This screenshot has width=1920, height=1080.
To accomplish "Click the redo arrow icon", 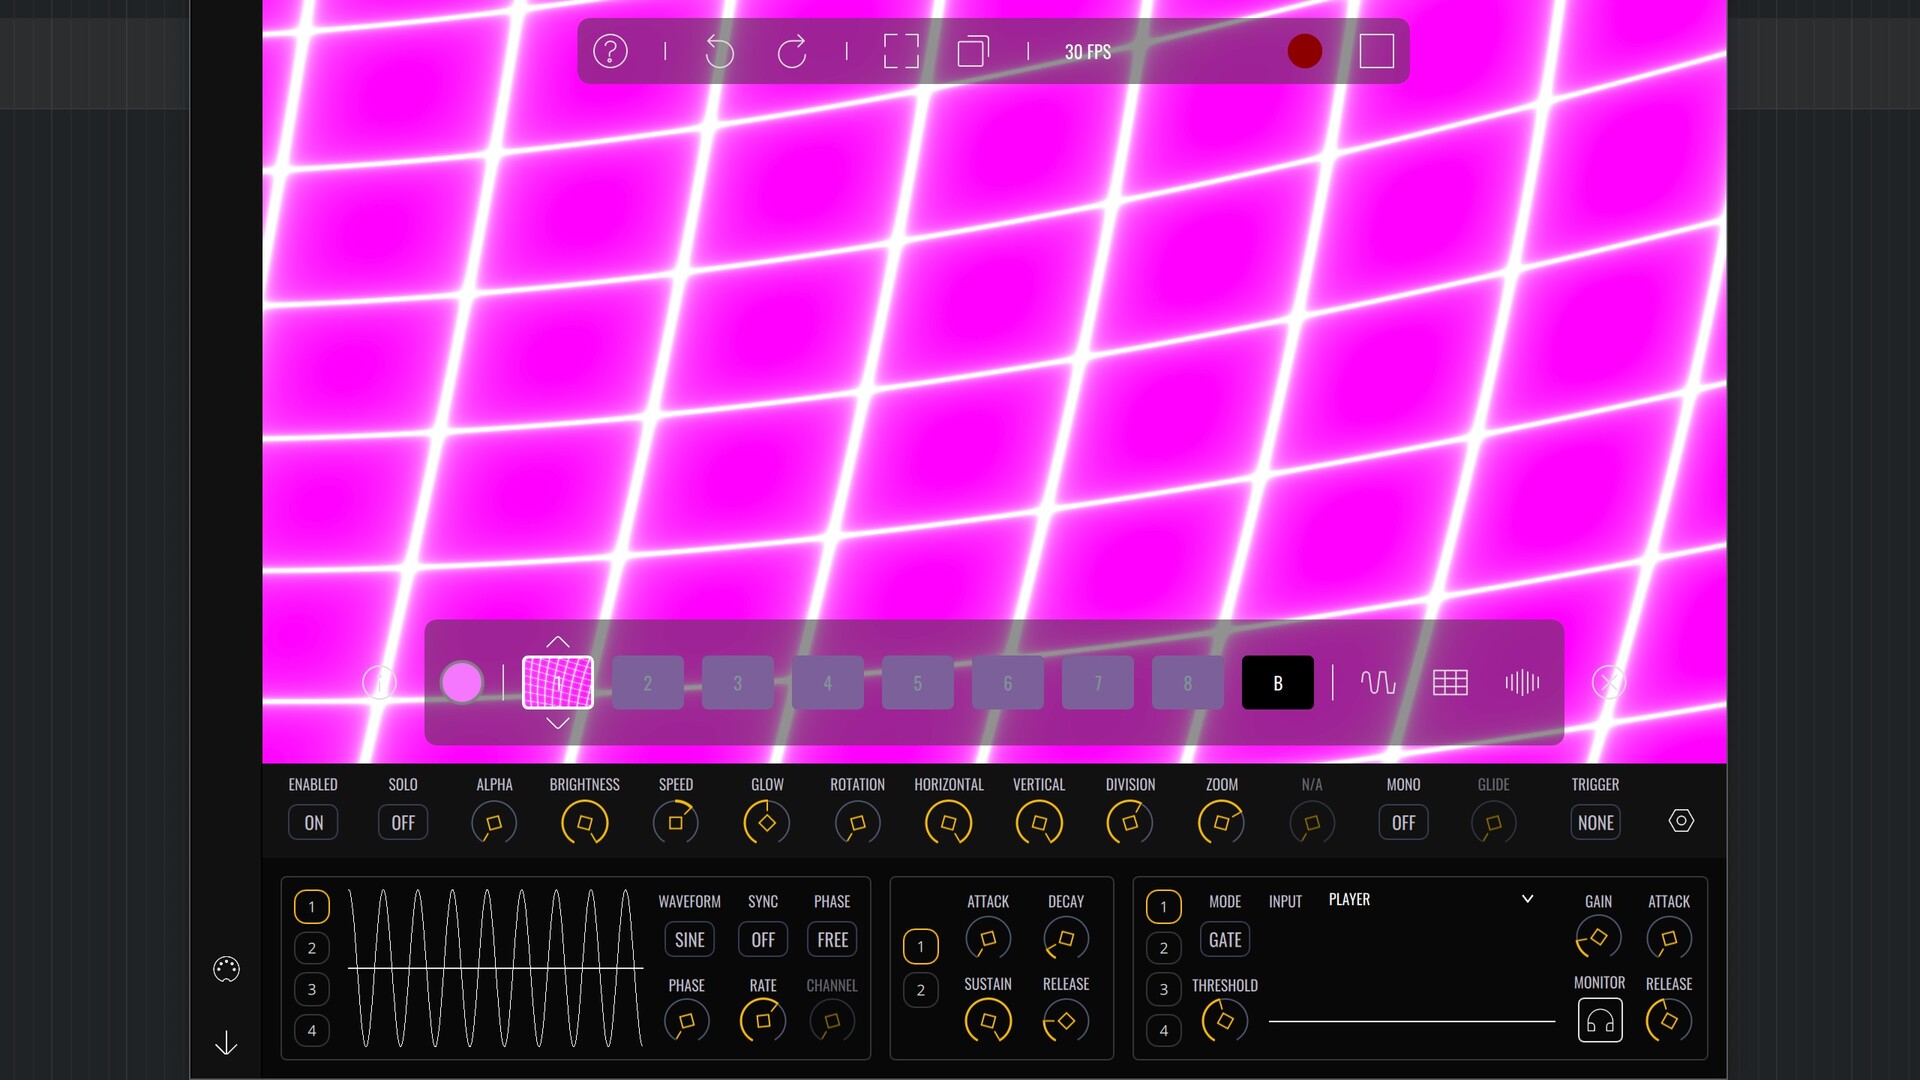I will [792, 51].
